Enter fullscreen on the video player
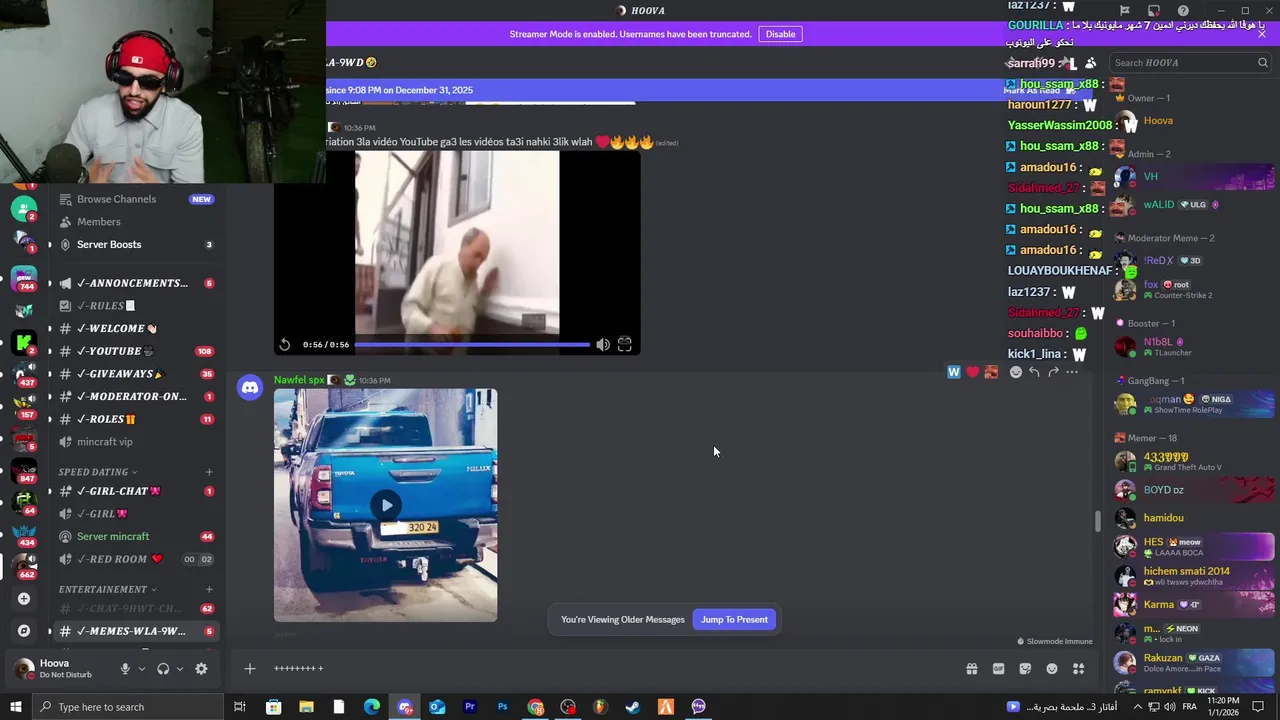The height and width of the screenshot is (720, 1280). coord(625,344)
